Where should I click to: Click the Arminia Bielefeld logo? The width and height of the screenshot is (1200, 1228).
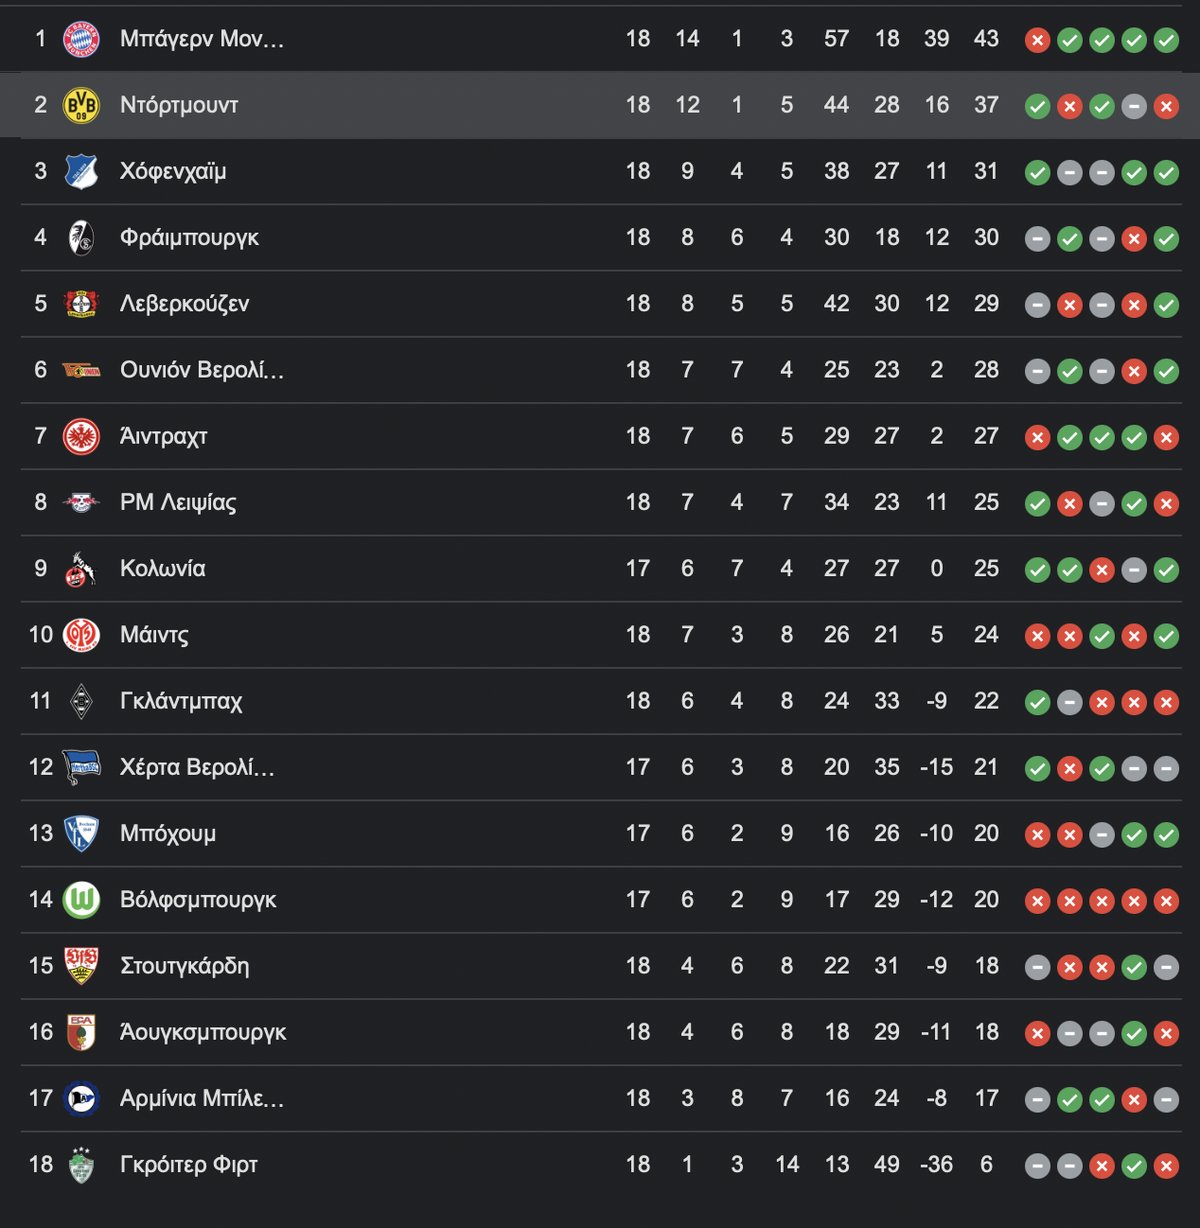point(81,1099)
